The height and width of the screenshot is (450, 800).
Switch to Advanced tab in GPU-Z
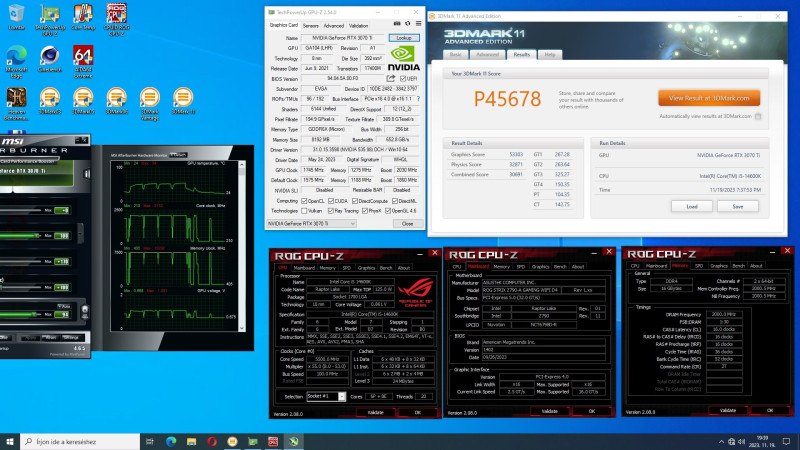[334, 26]
